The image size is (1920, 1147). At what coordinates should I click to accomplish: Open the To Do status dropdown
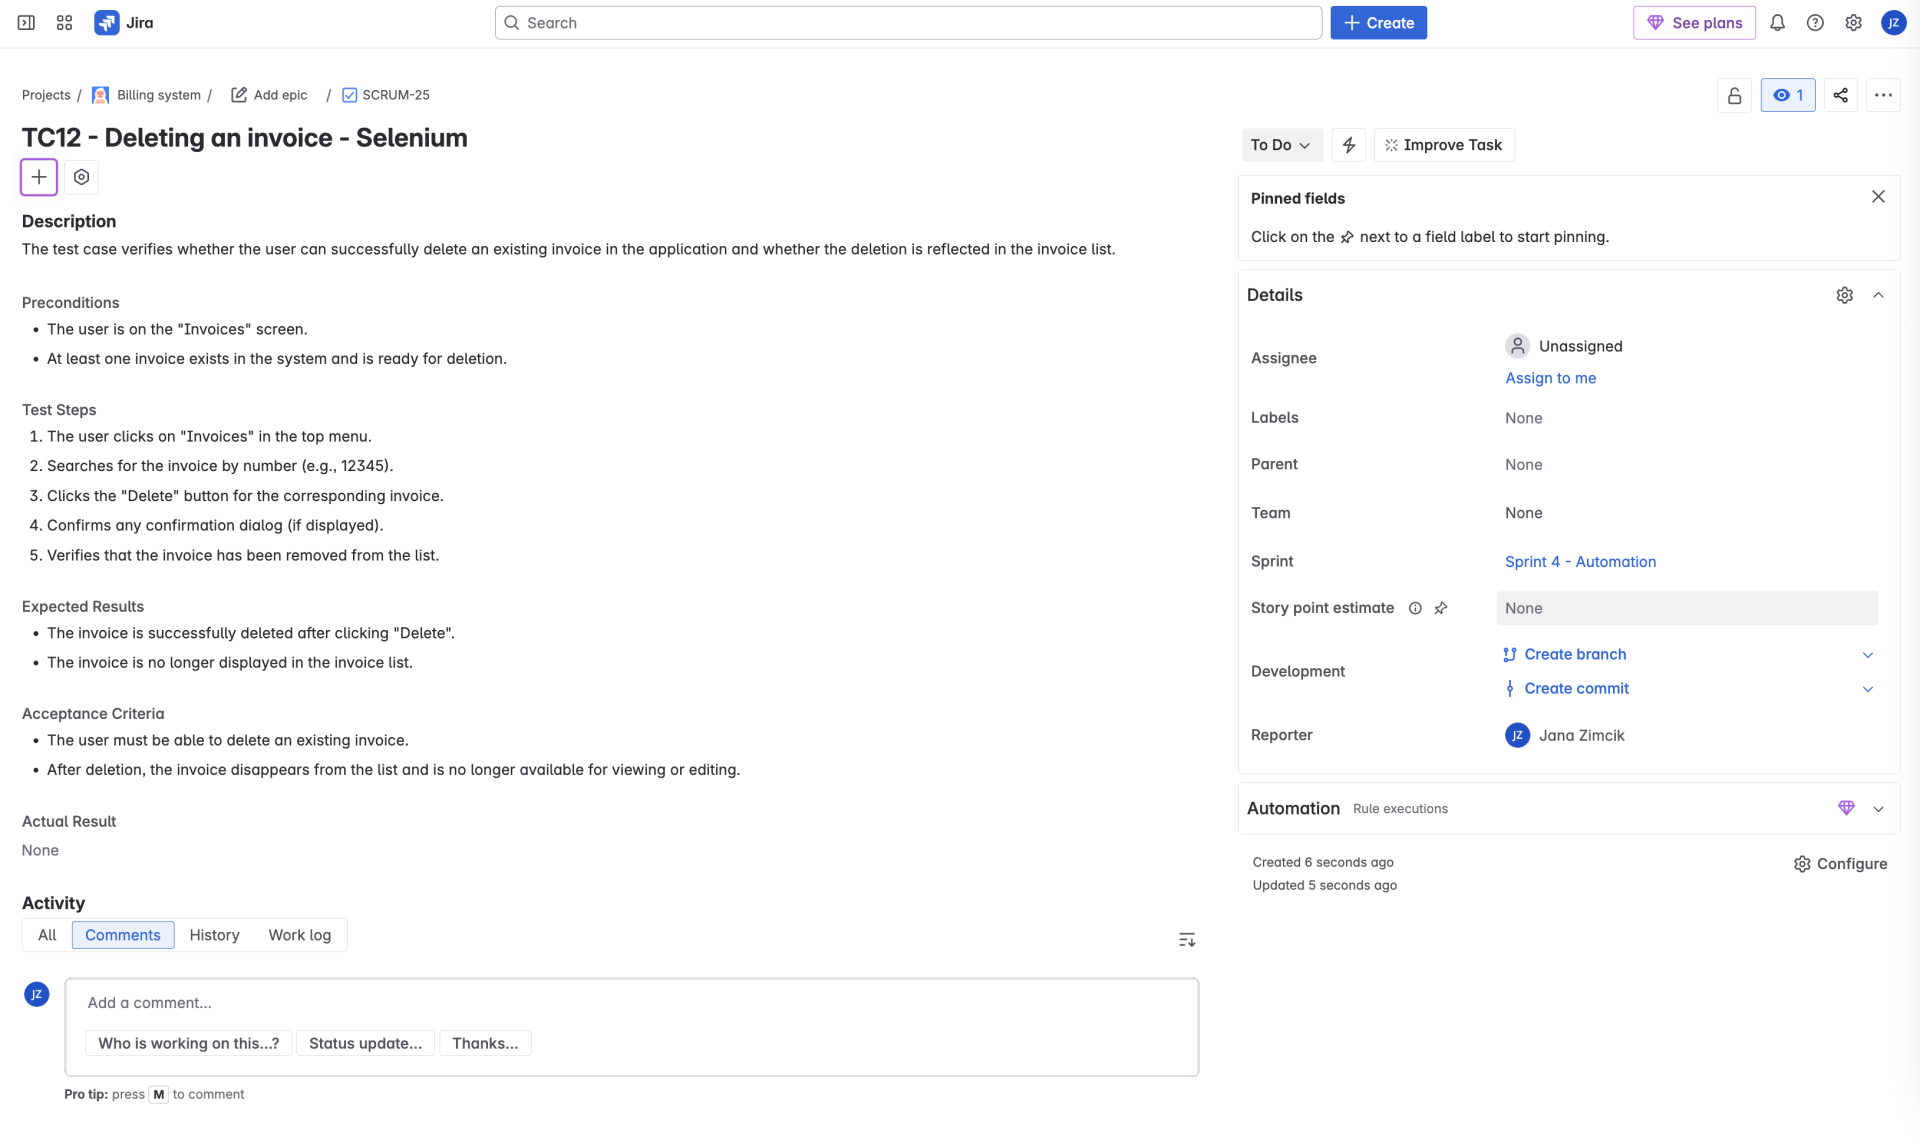pos(1280,145)
